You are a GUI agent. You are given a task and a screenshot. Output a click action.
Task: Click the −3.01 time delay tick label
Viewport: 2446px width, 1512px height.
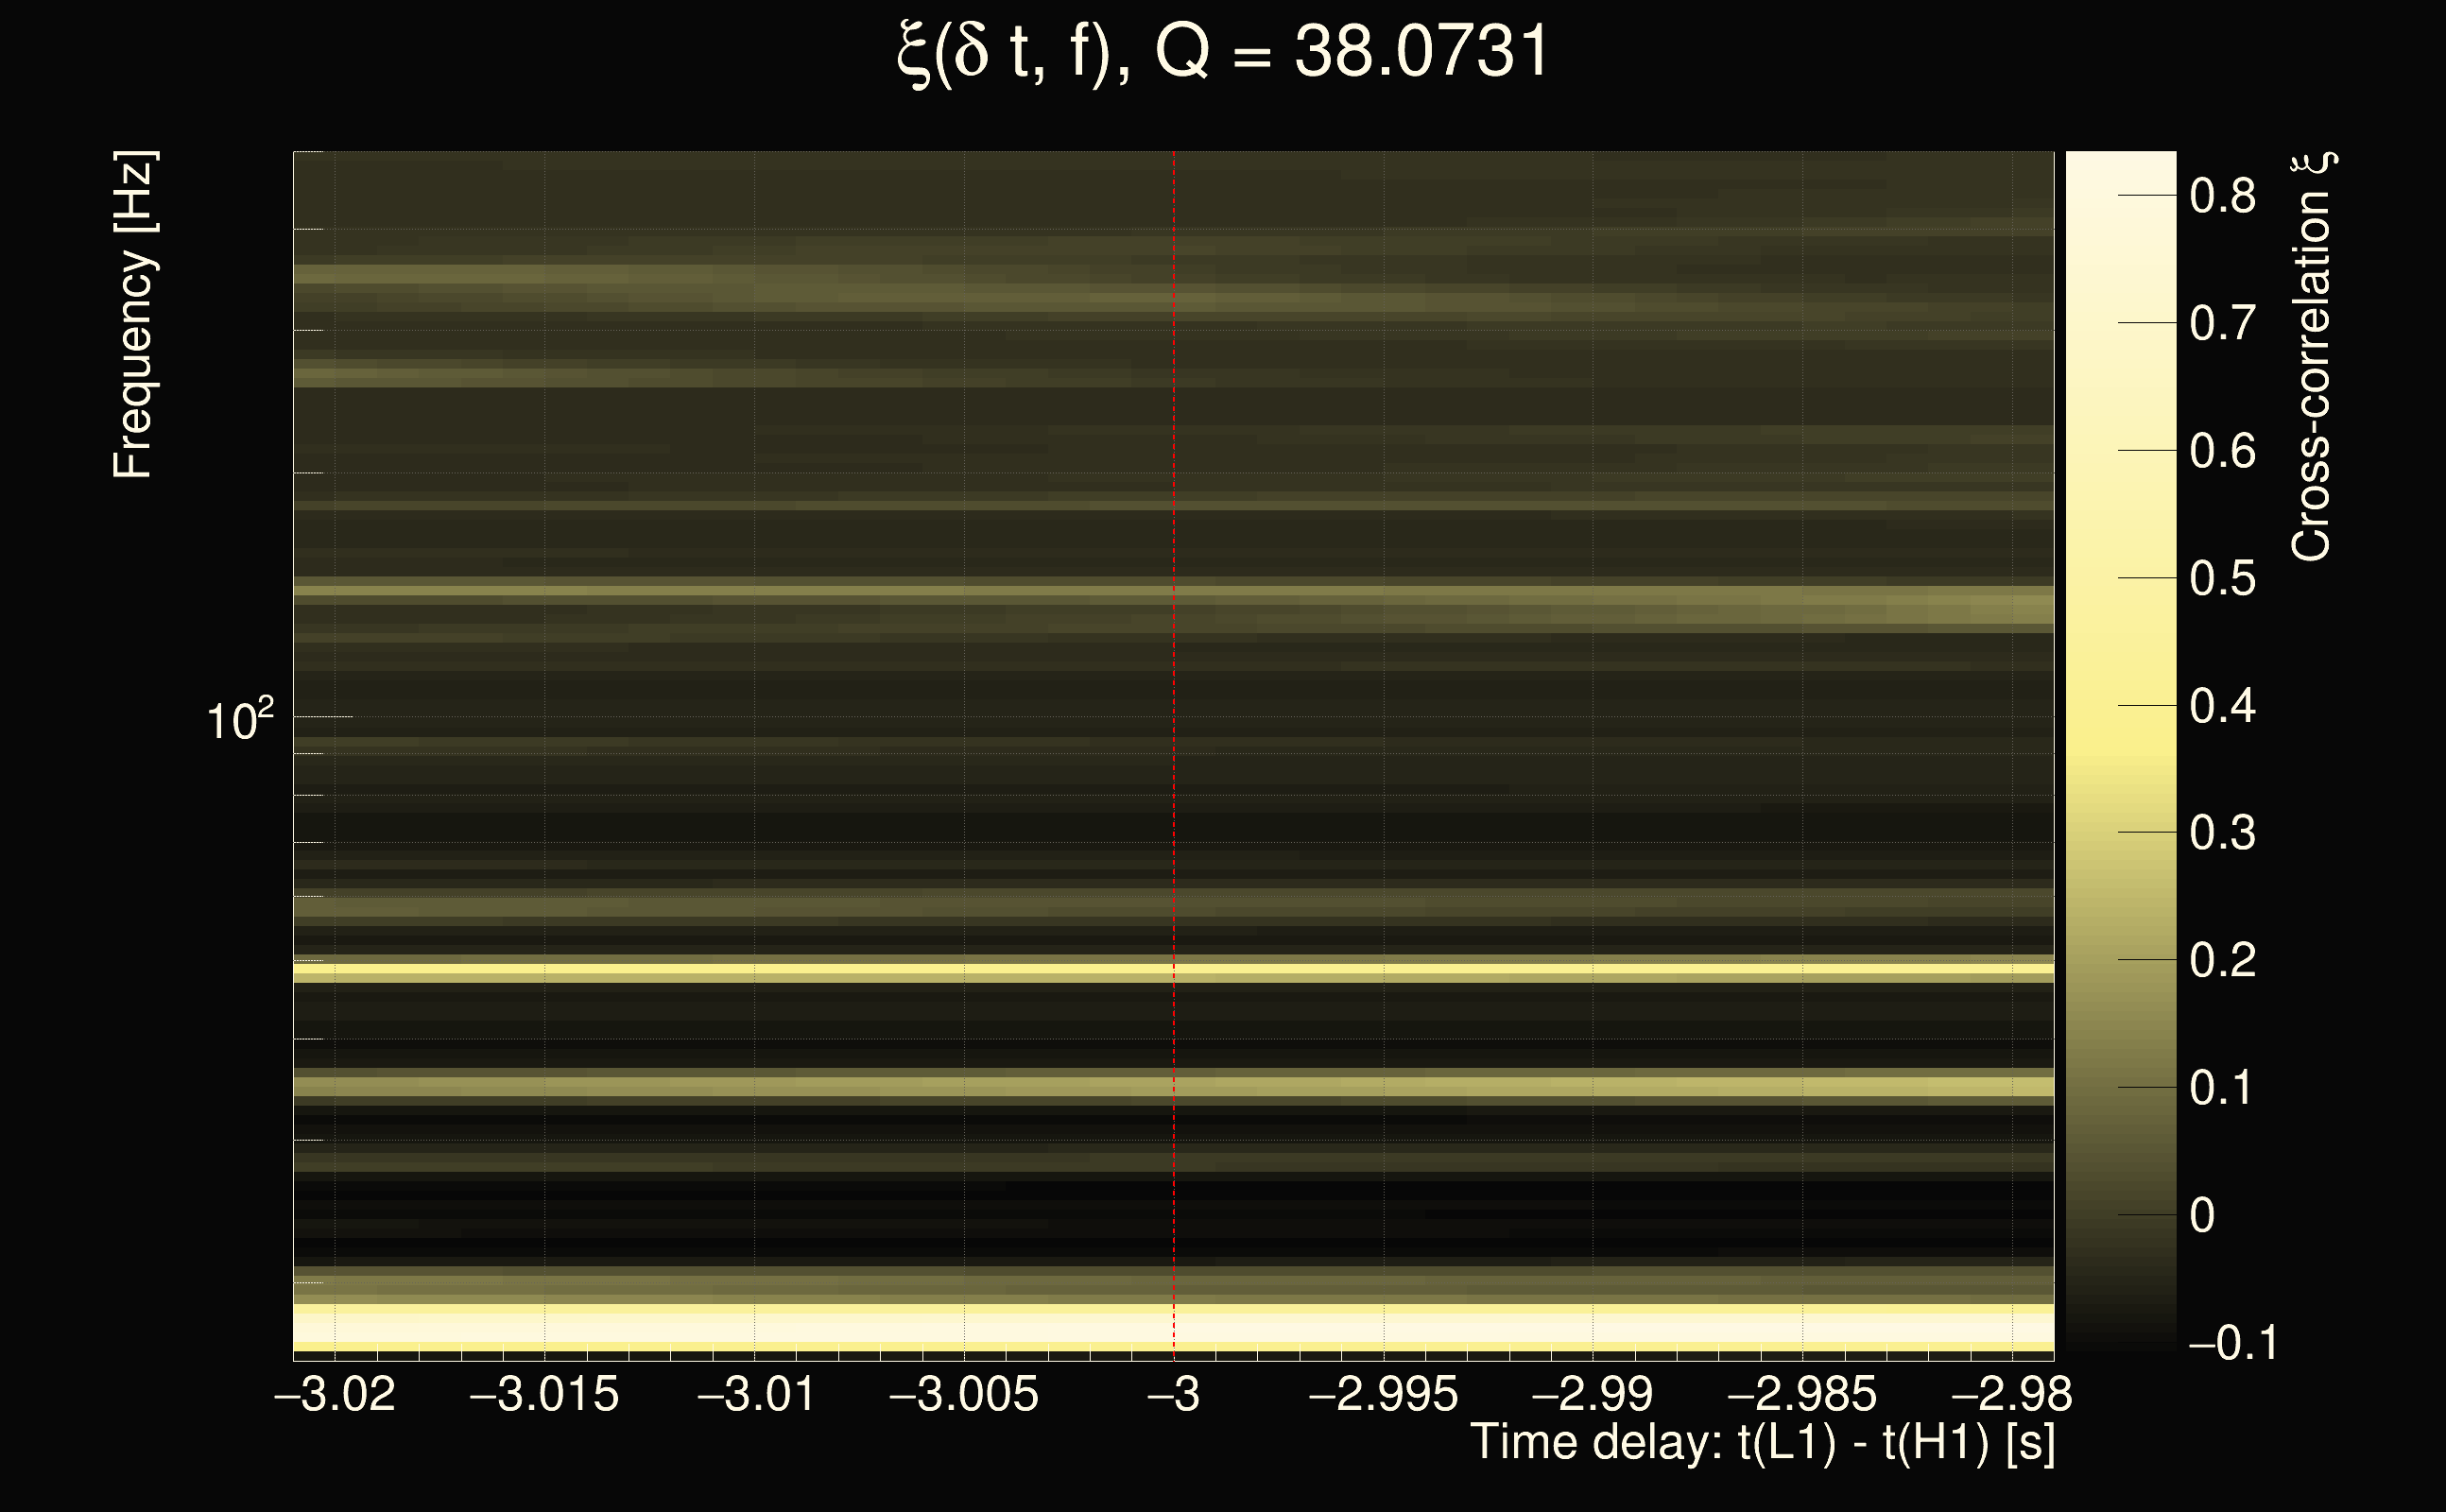[755, 1394]
